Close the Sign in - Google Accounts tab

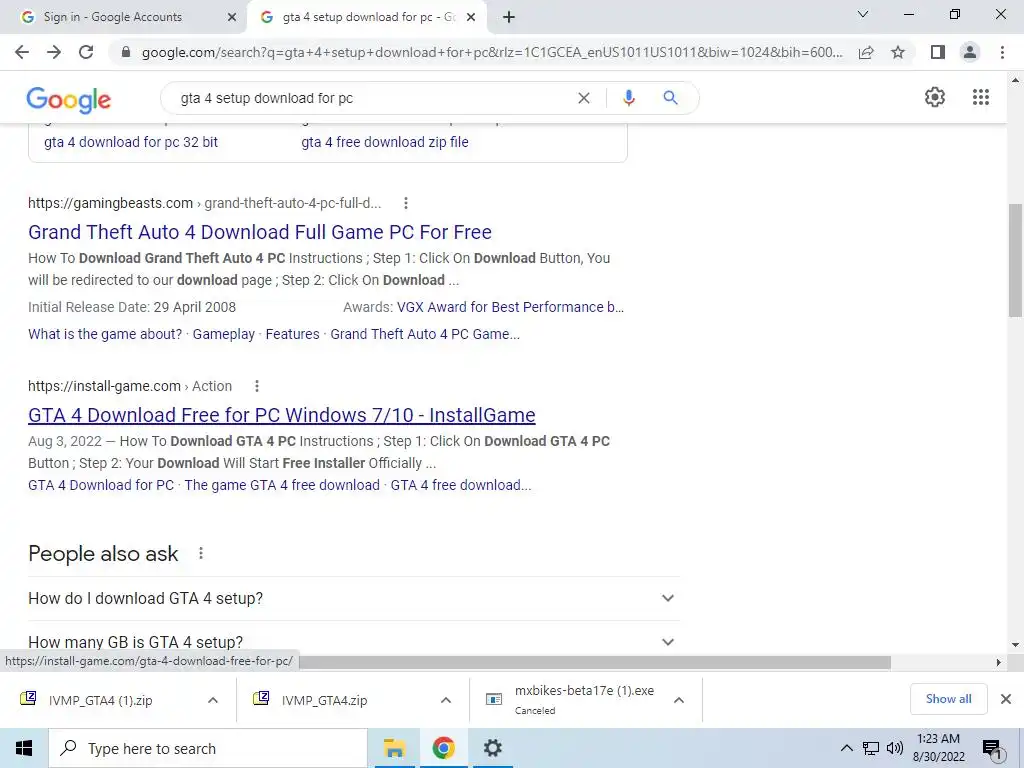(x=232, y=18)
